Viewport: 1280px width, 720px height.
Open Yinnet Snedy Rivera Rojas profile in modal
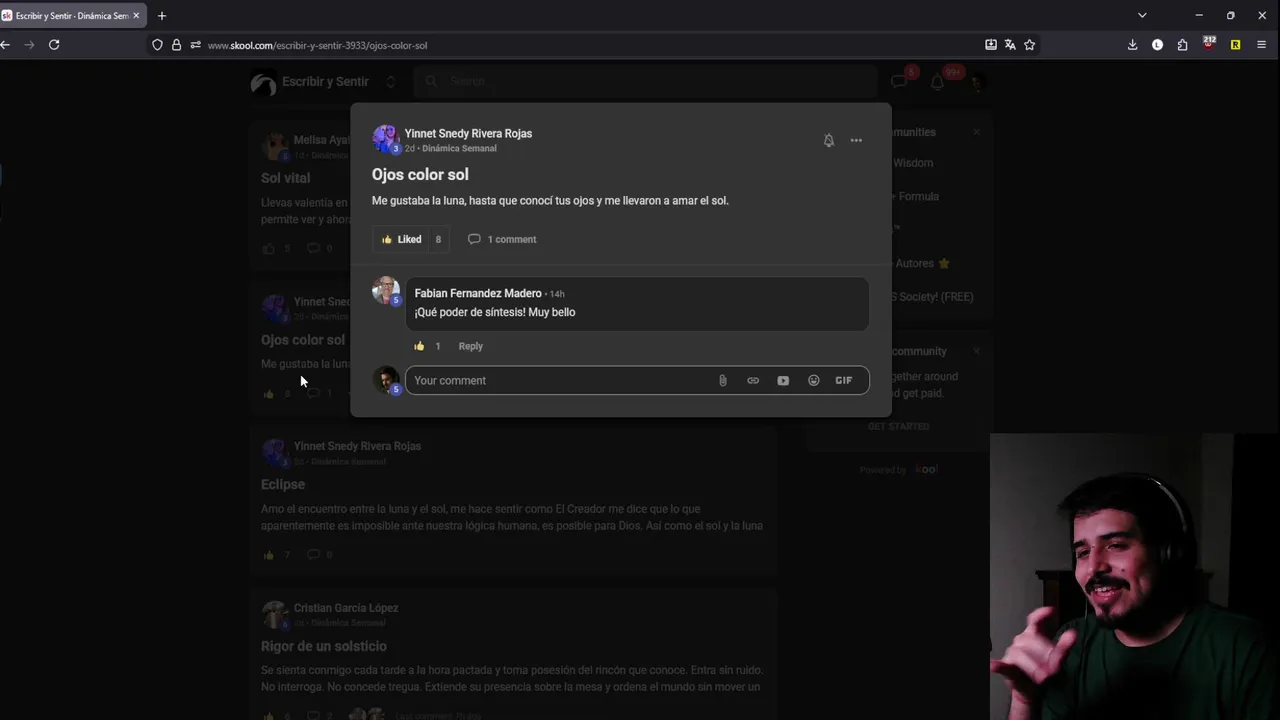pyautogui.click(x=468, y=133)
